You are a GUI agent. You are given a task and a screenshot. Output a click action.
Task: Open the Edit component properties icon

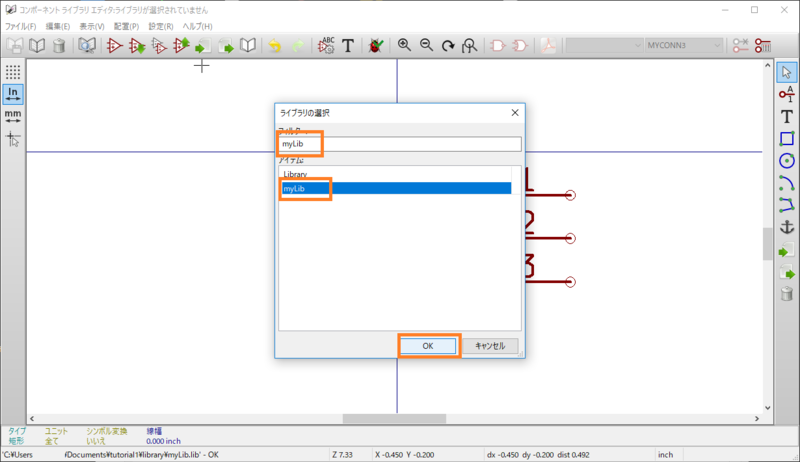coord(326,45)
